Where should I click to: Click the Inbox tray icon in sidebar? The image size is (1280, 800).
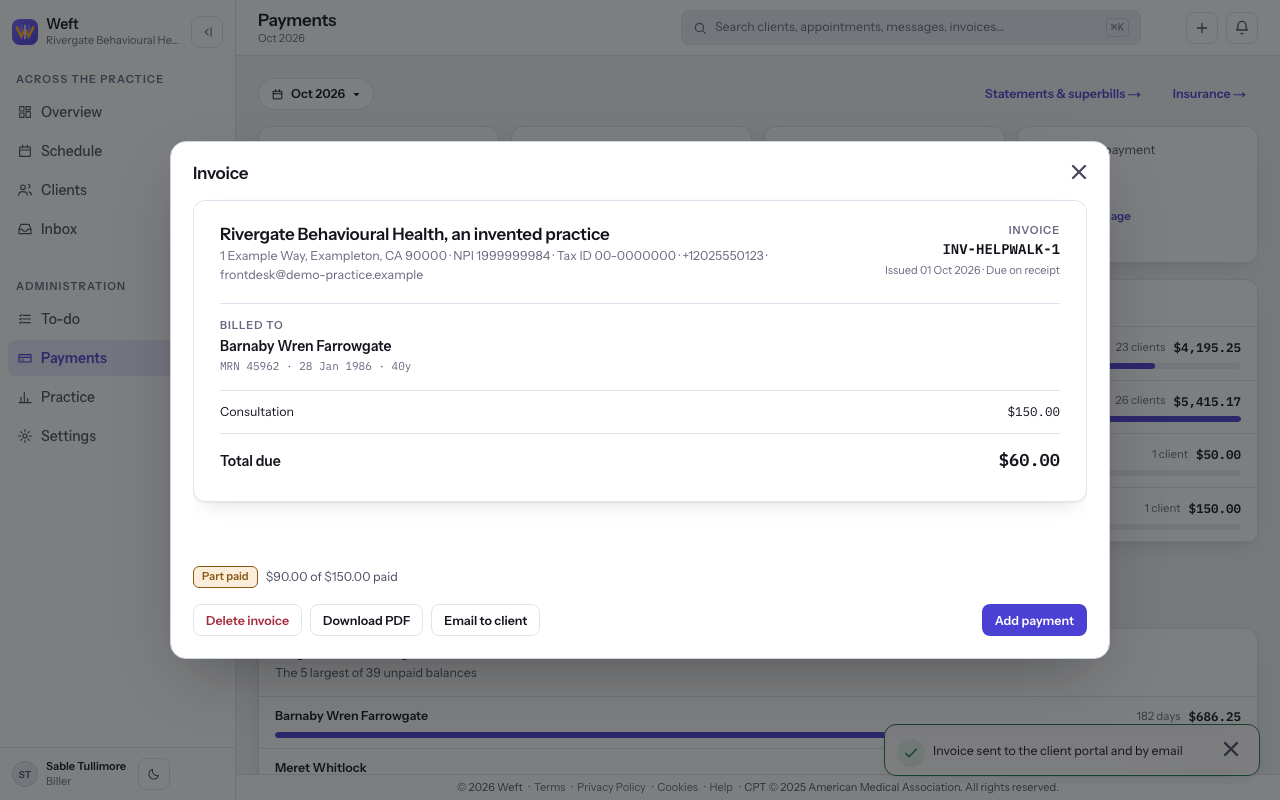25,229
